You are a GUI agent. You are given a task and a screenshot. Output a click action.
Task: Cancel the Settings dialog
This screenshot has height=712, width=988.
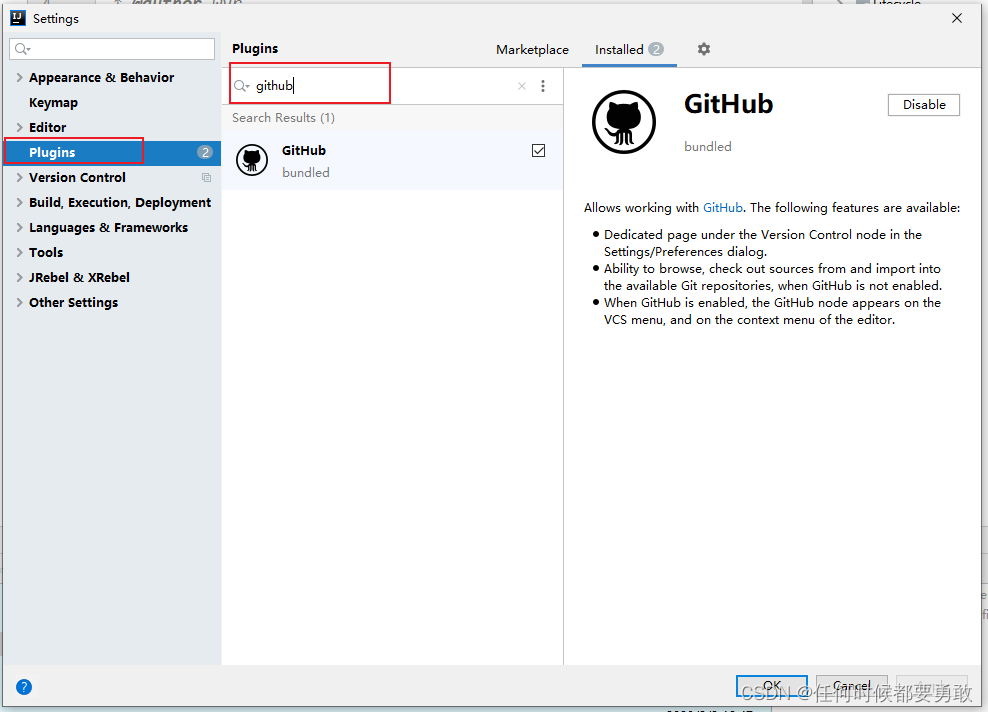852,686
